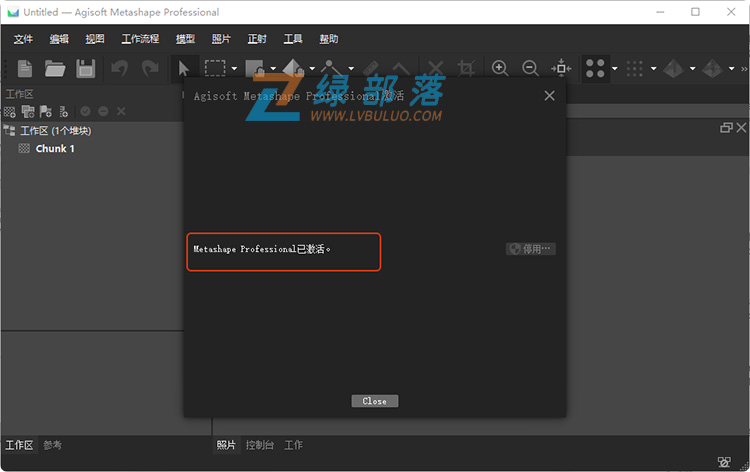Open the 模型 menu
Screen dimensions: 750x472
[185, 39]
